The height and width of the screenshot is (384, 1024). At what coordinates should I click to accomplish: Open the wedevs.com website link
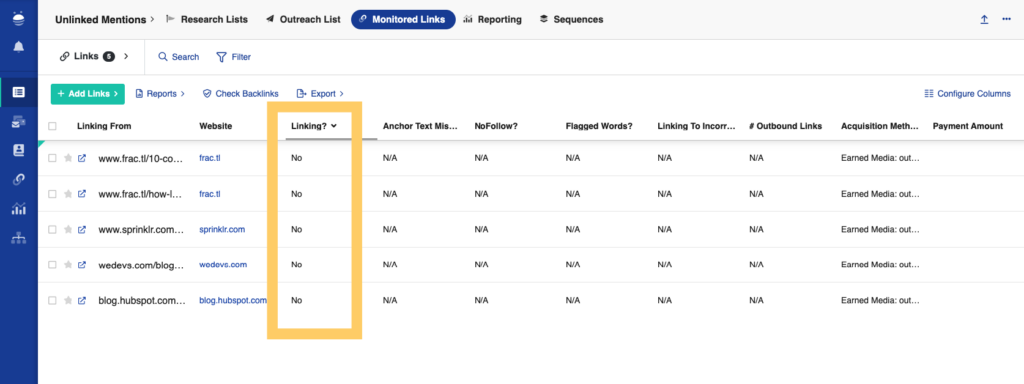pos(223,264)
